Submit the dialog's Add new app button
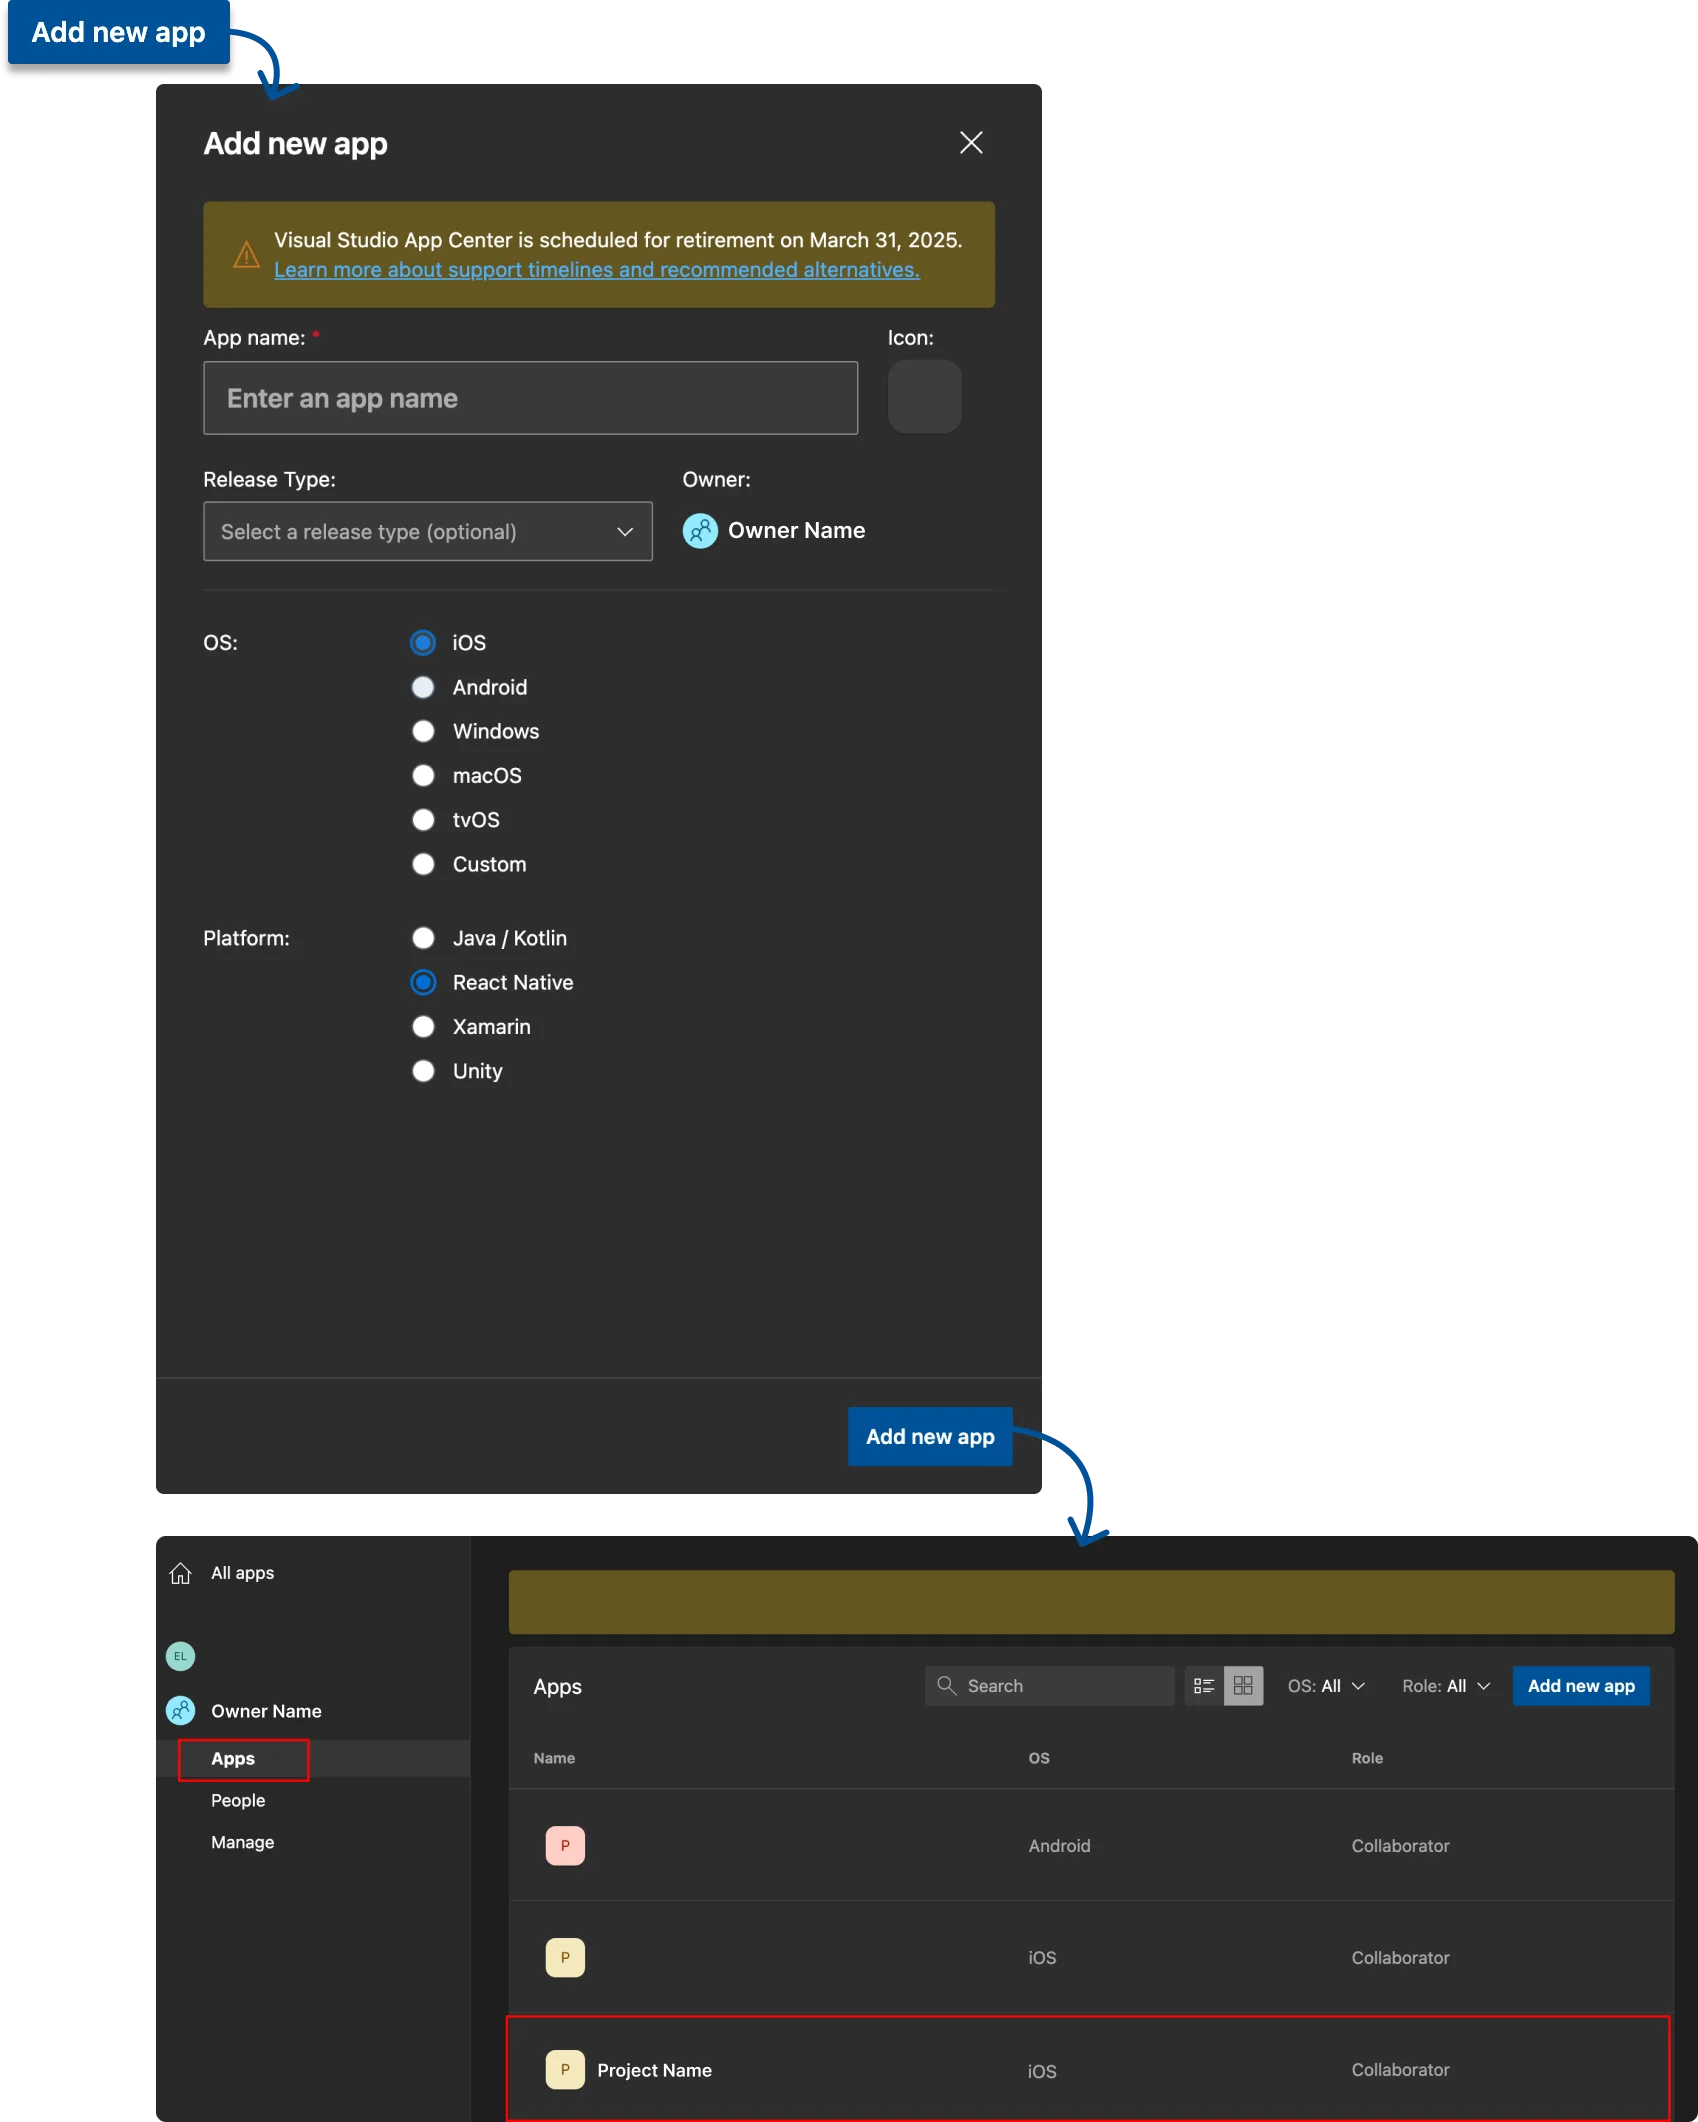The image size is (1698, 2122). 930,1437
